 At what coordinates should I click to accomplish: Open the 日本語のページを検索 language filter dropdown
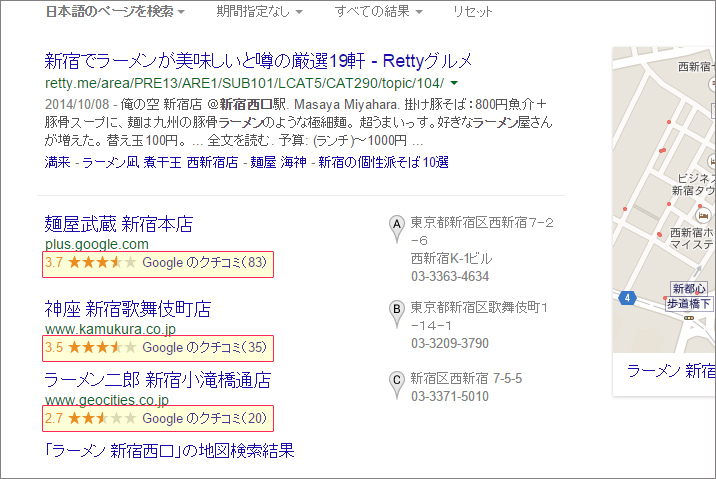click(x=115, y=11)
